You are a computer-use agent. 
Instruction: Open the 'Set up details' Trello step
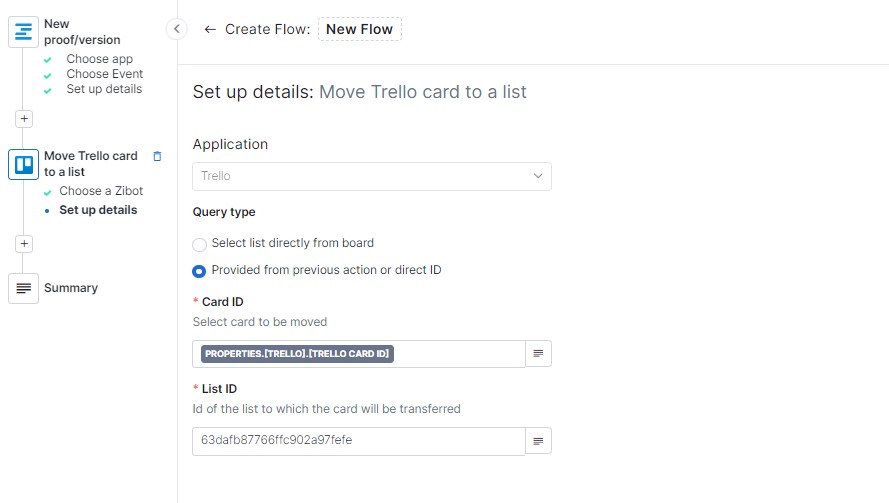point(98,210)
